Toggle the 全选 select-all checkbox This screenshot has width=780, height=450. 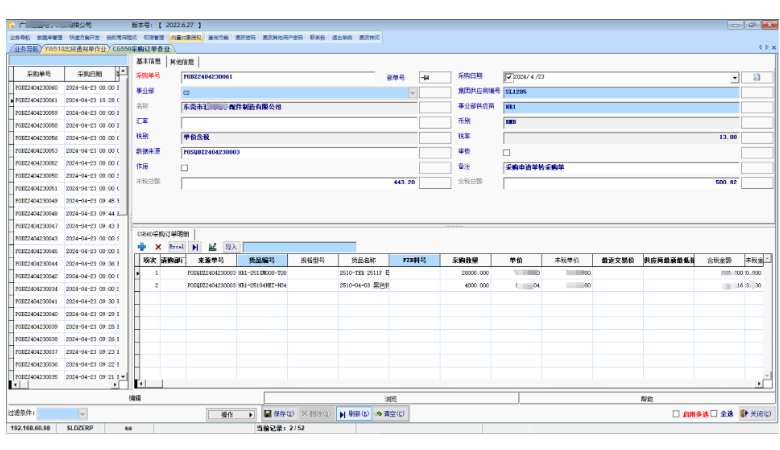coord(714,414)
